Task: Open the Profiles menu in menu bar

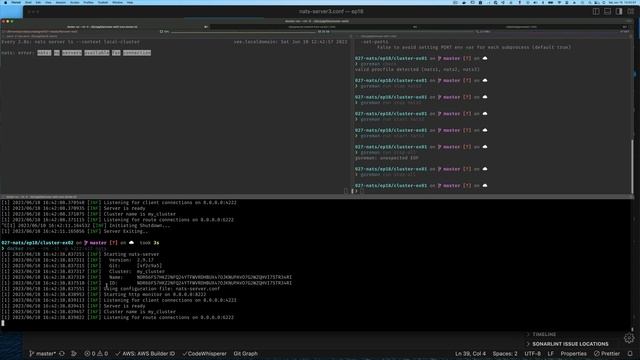Action: click(89, 2)
